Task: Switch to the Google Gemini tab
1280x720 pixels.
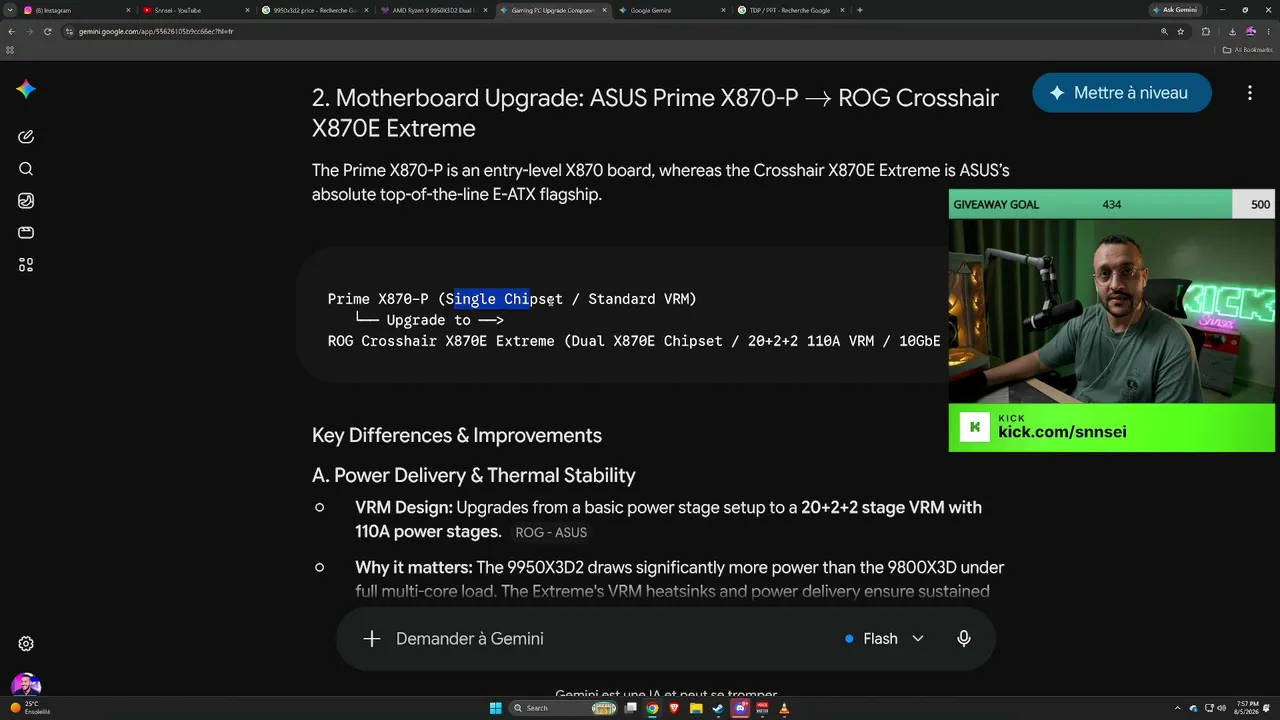Action: point(671,10)
